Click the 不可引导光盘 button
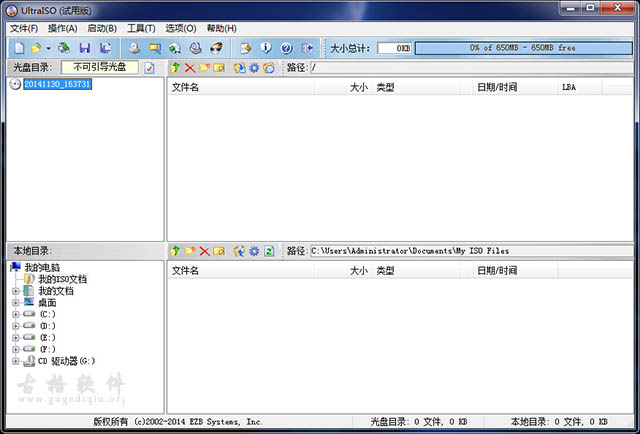Screen dimensions: 640x434 click(106, 67)
